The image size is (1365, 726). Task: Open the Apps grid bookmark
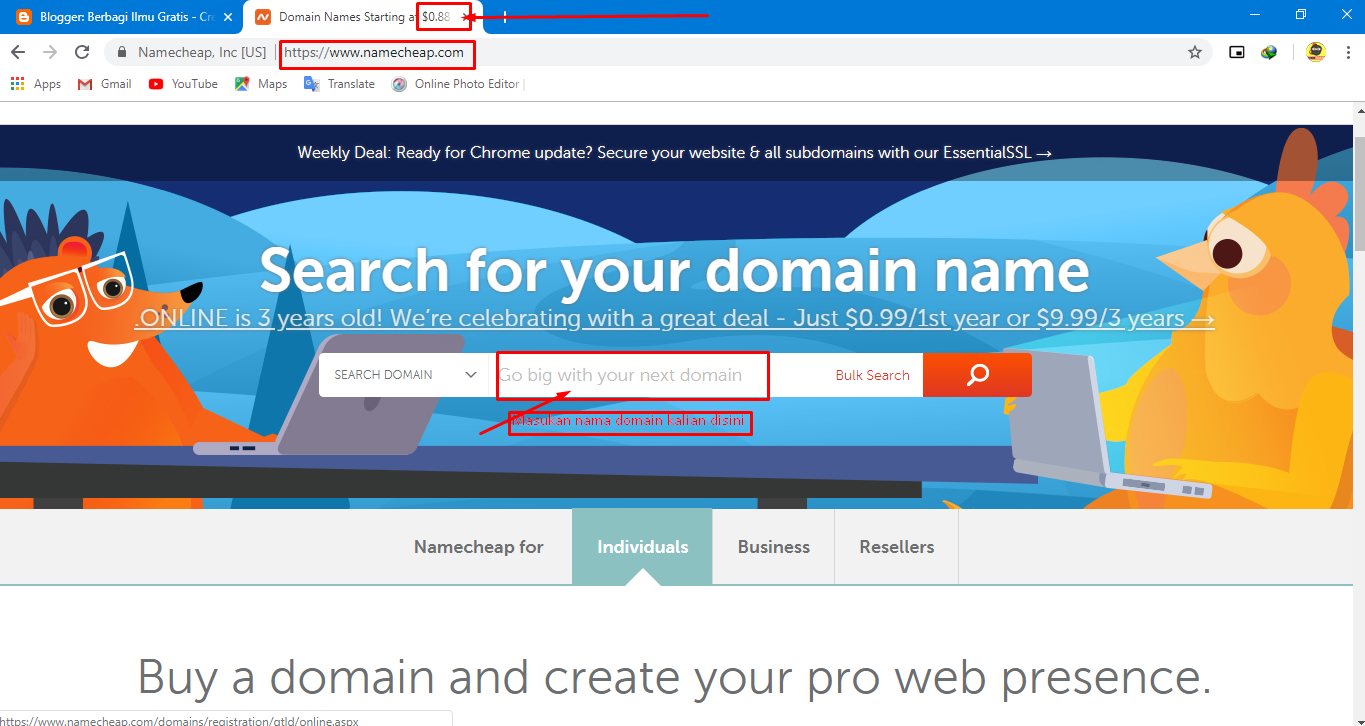coord(36,84)
